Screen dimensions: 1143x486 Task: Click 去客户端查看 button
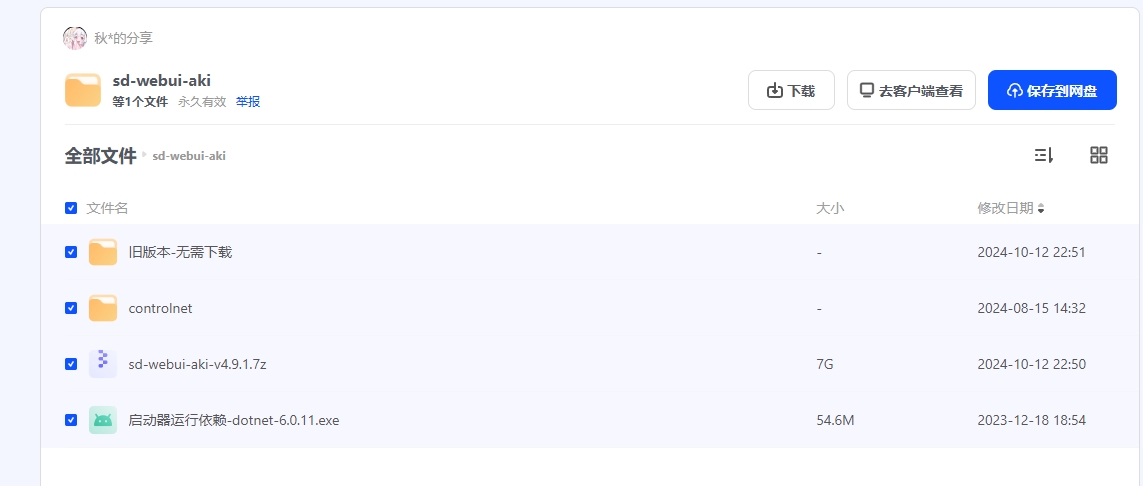(911, 90)
